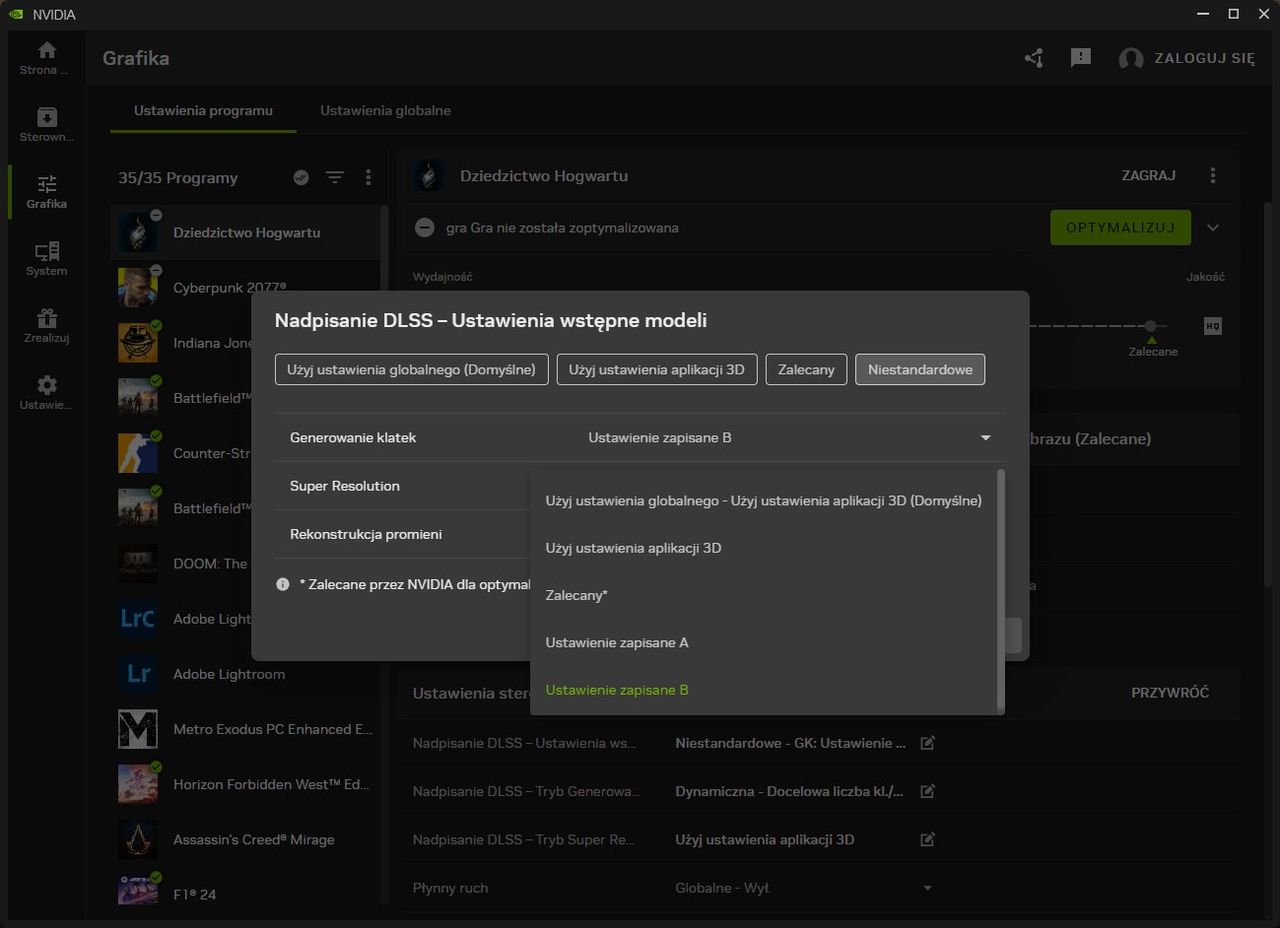Switch to Ustawienia programu tab
The image size is (1280, 928).
[x=204, y=110]
